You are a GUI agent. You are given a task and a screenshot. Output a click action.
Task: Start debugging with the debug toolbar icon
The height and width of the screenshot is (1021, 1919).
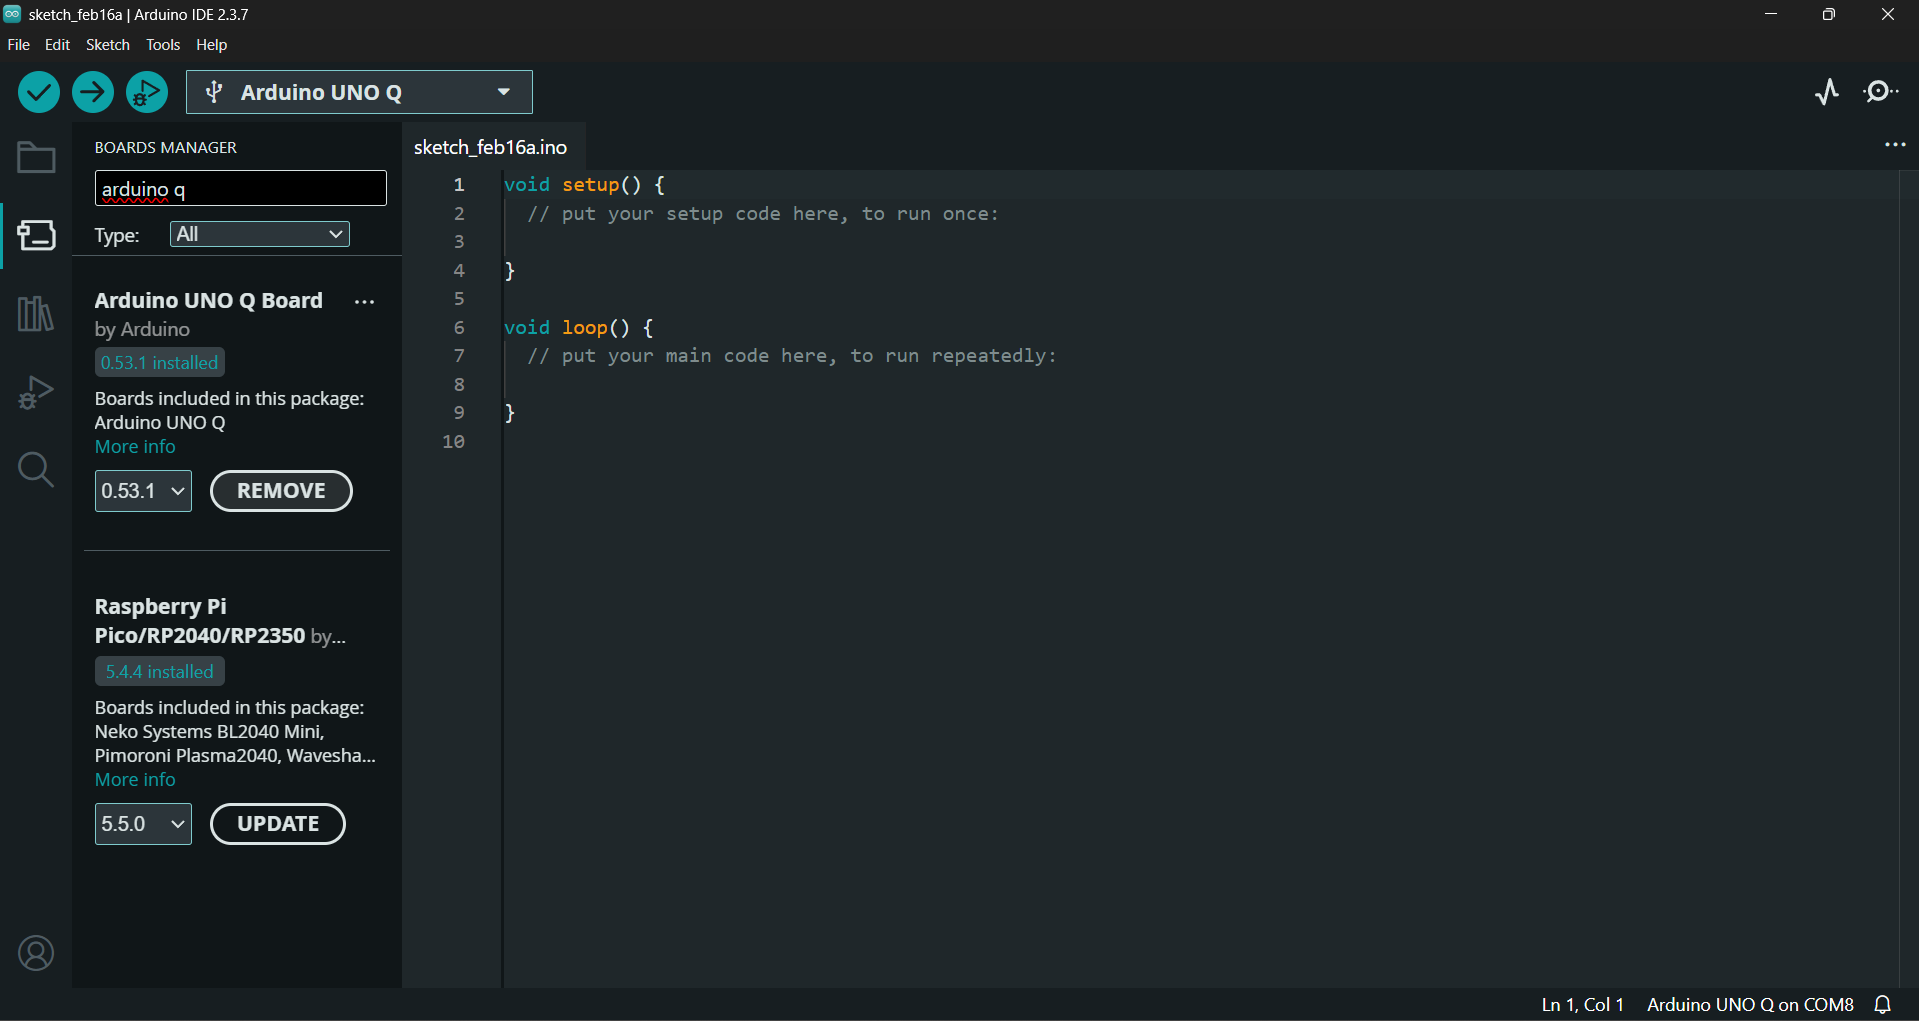[147, 93]
